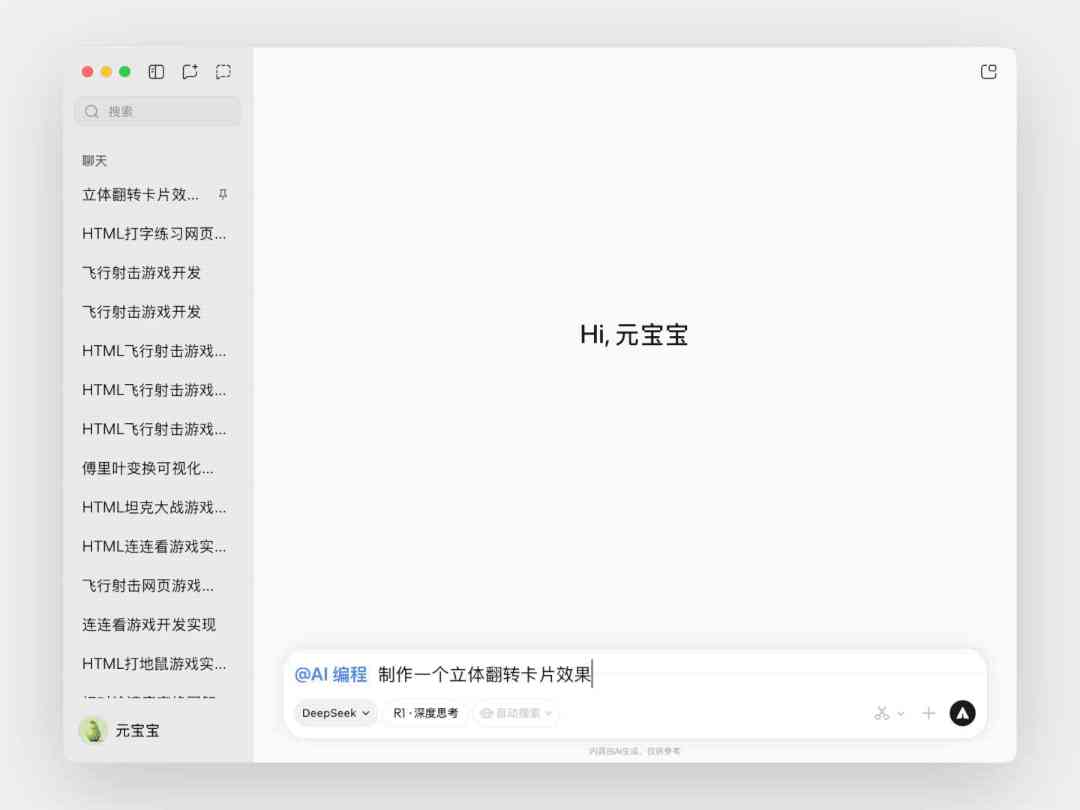Image resolution: width=1080 pixels, height=810 pixels.
Task: Open the 自动搜索 options chevron
Action: 546,713
